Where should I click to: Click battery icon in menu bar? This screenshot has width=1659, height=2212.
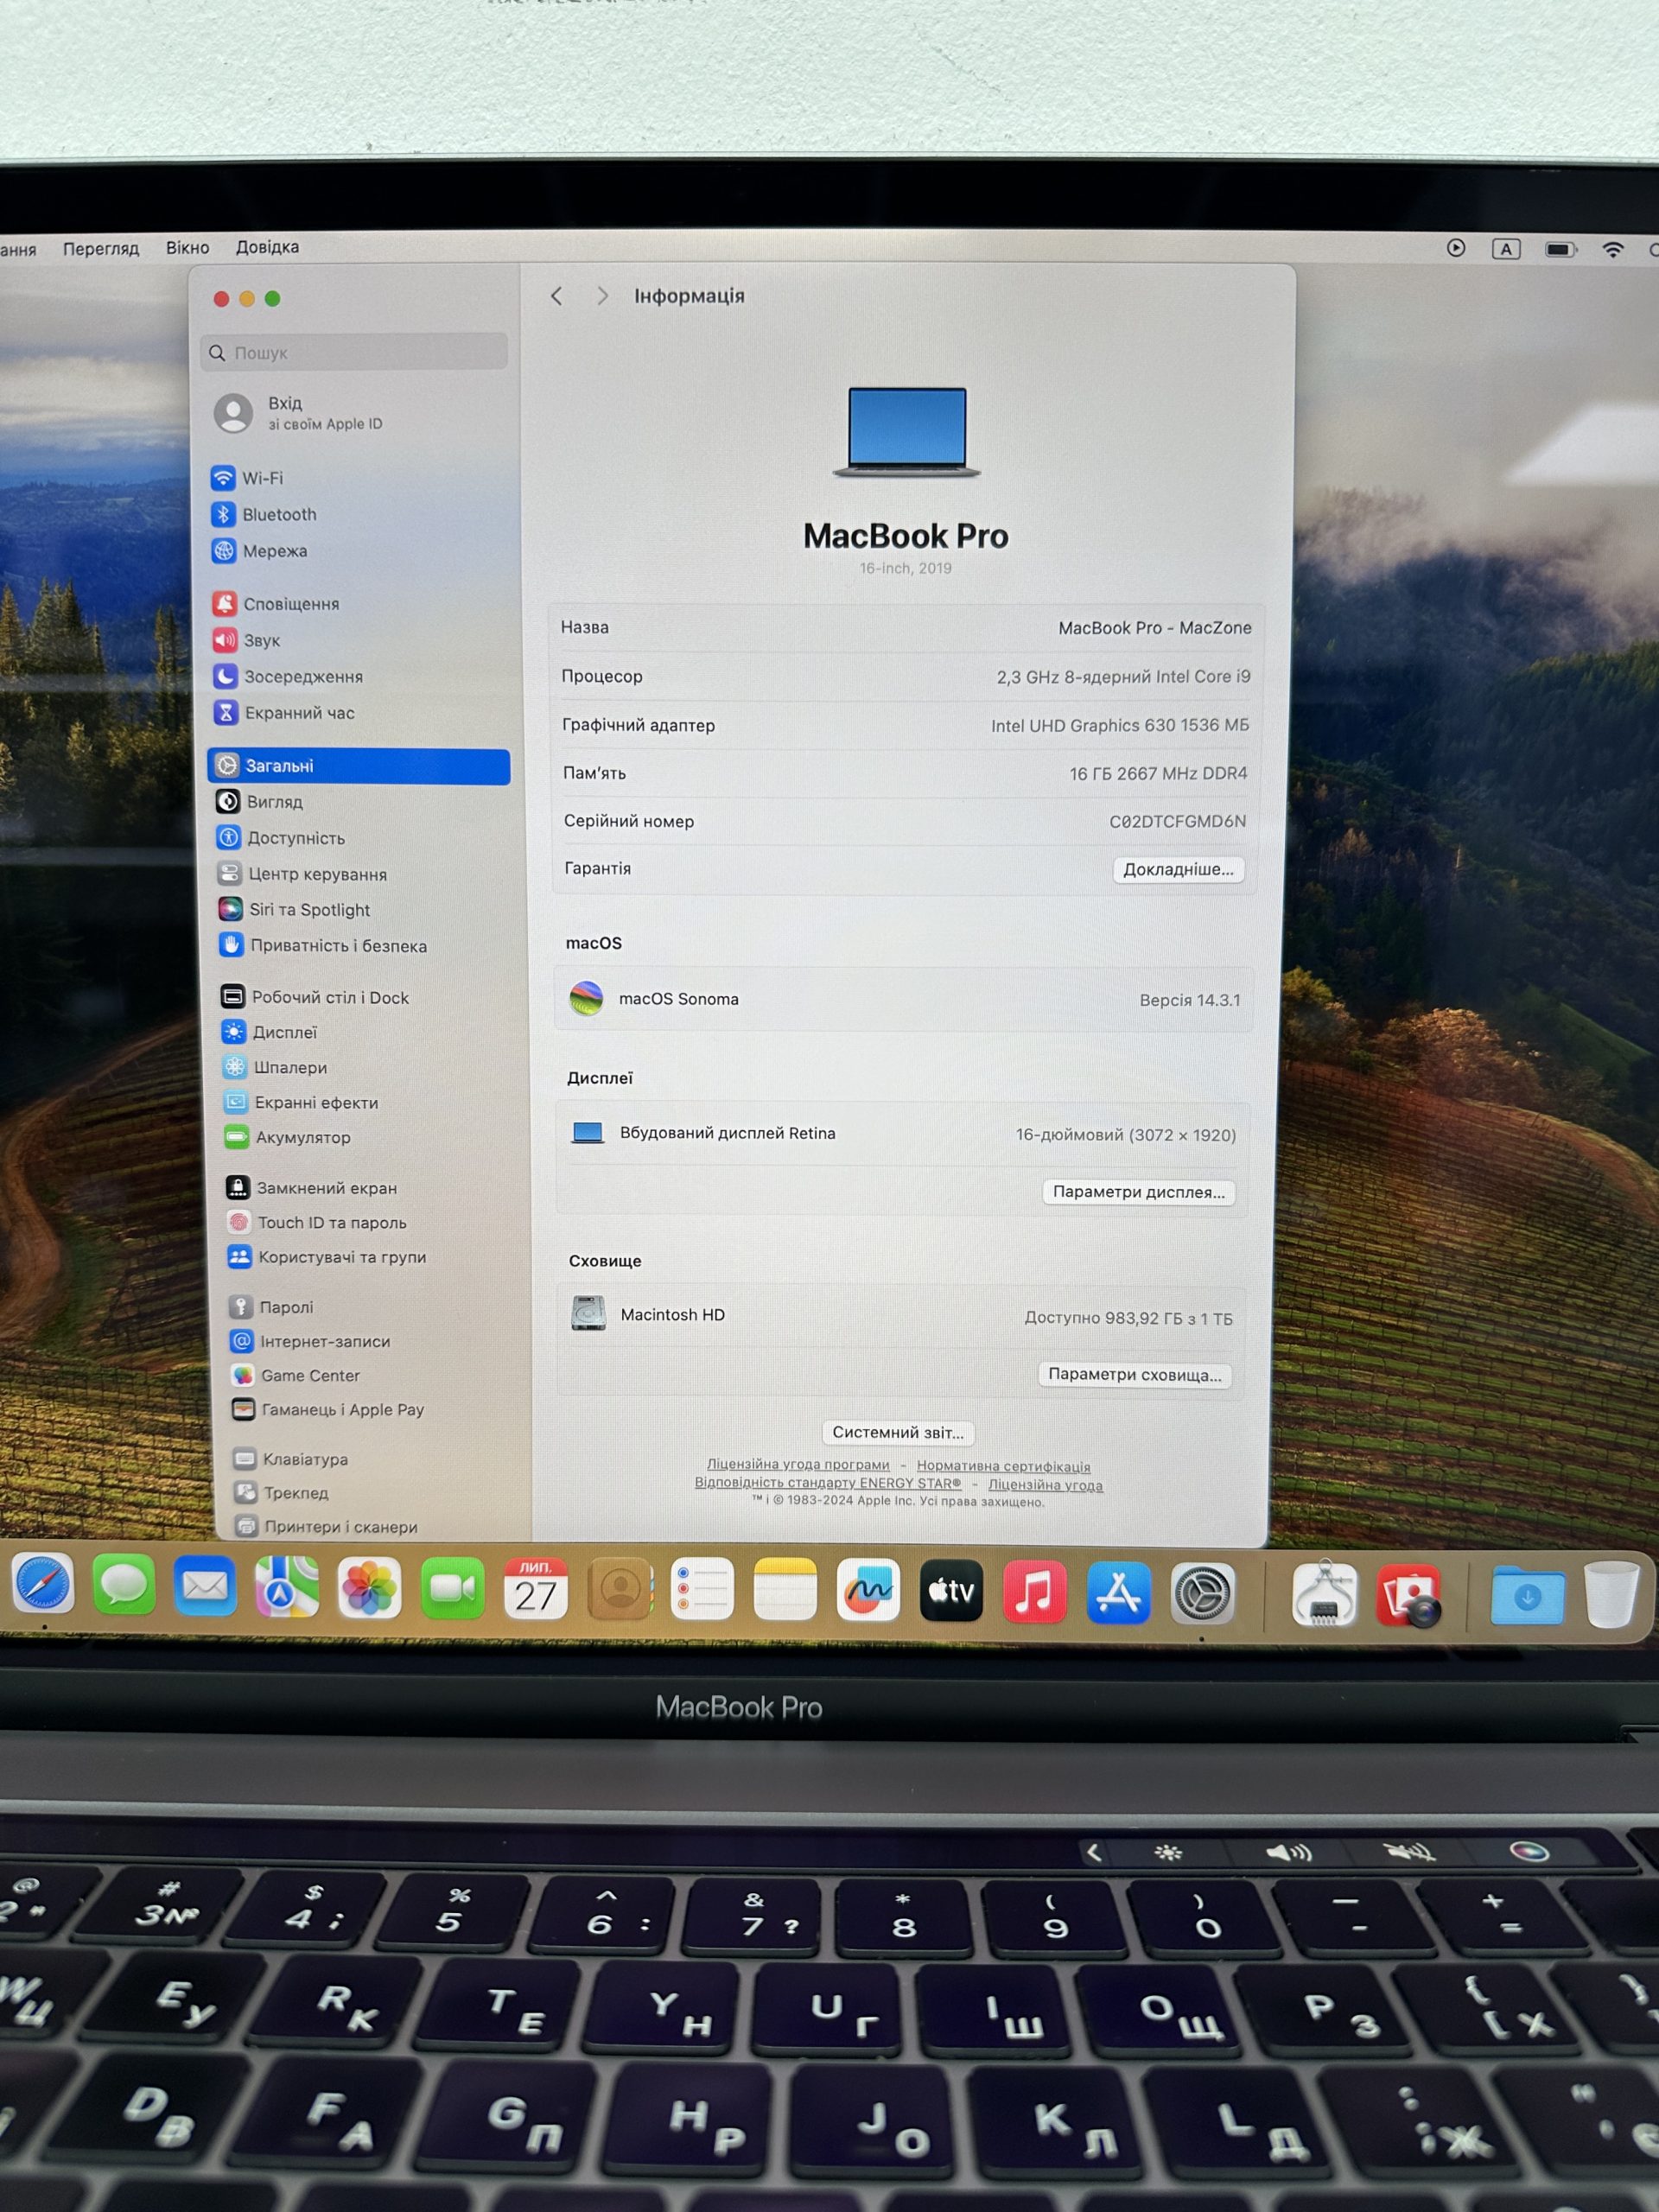pyautogui.click(x=1560, y=249)
